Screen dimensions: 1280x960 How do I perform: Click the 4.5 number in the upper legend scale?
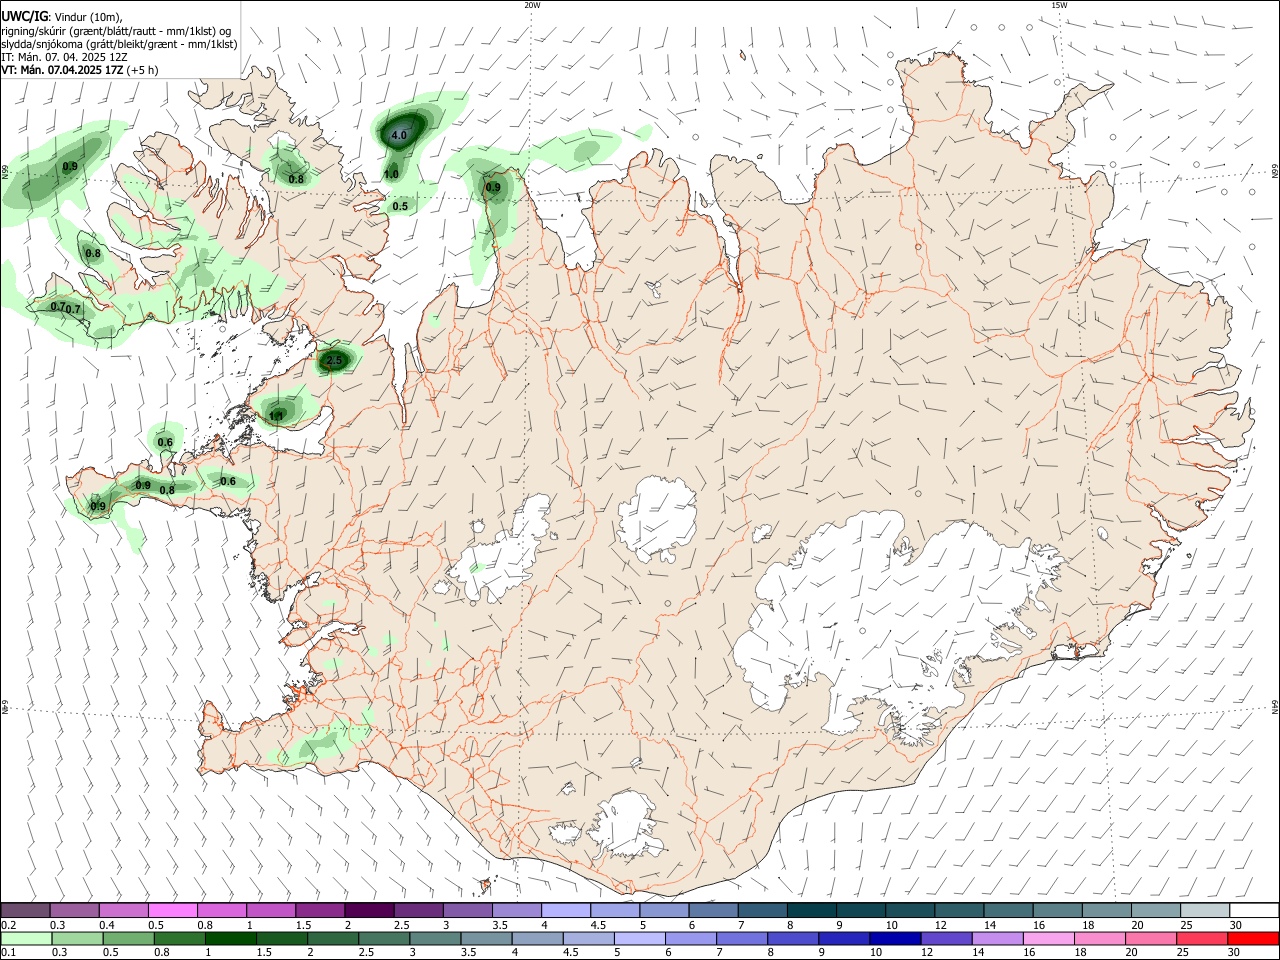point(598,925)
